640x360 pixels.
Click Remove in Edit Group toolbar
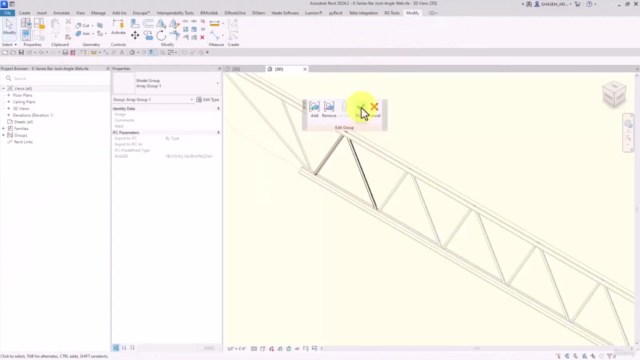pos(329,109)
